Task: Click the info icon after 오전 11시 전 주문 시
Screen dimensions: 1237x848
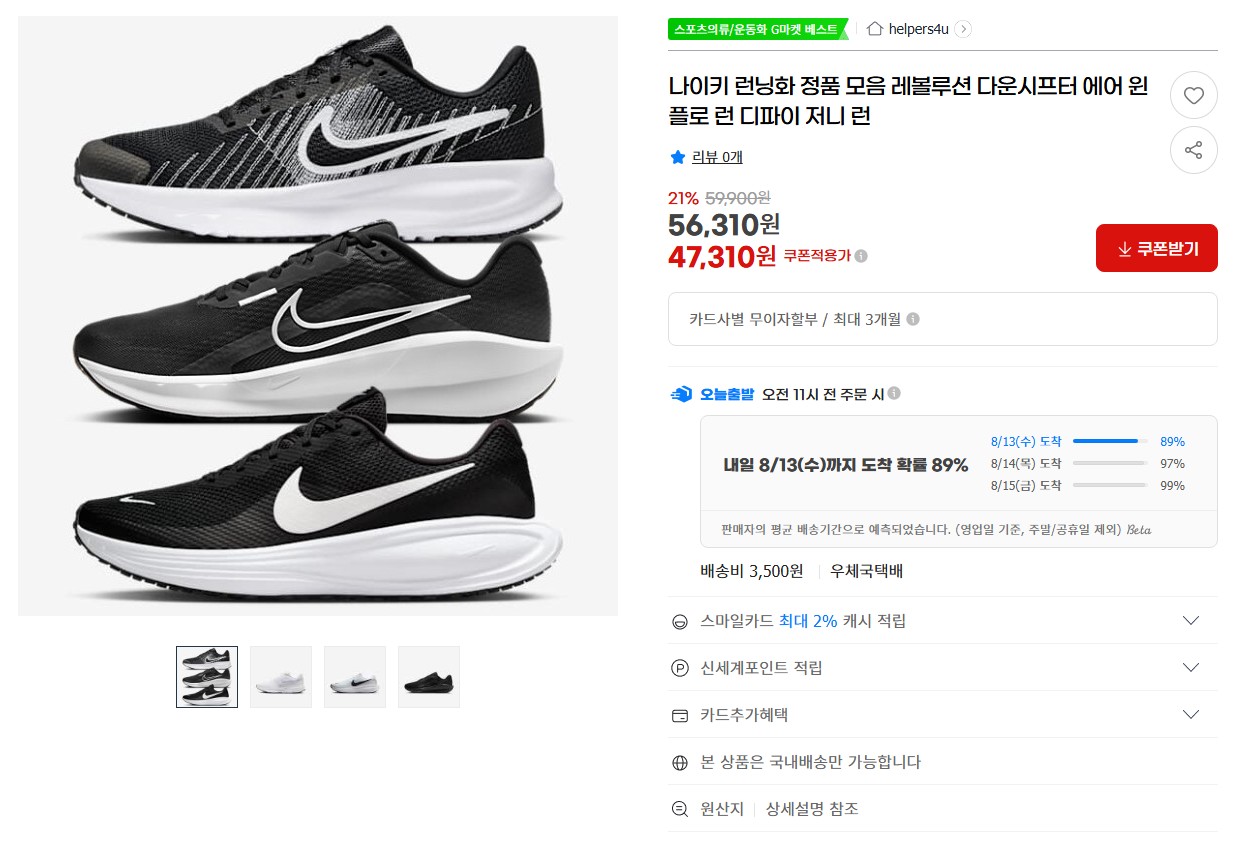Action: tap(894, 394)
